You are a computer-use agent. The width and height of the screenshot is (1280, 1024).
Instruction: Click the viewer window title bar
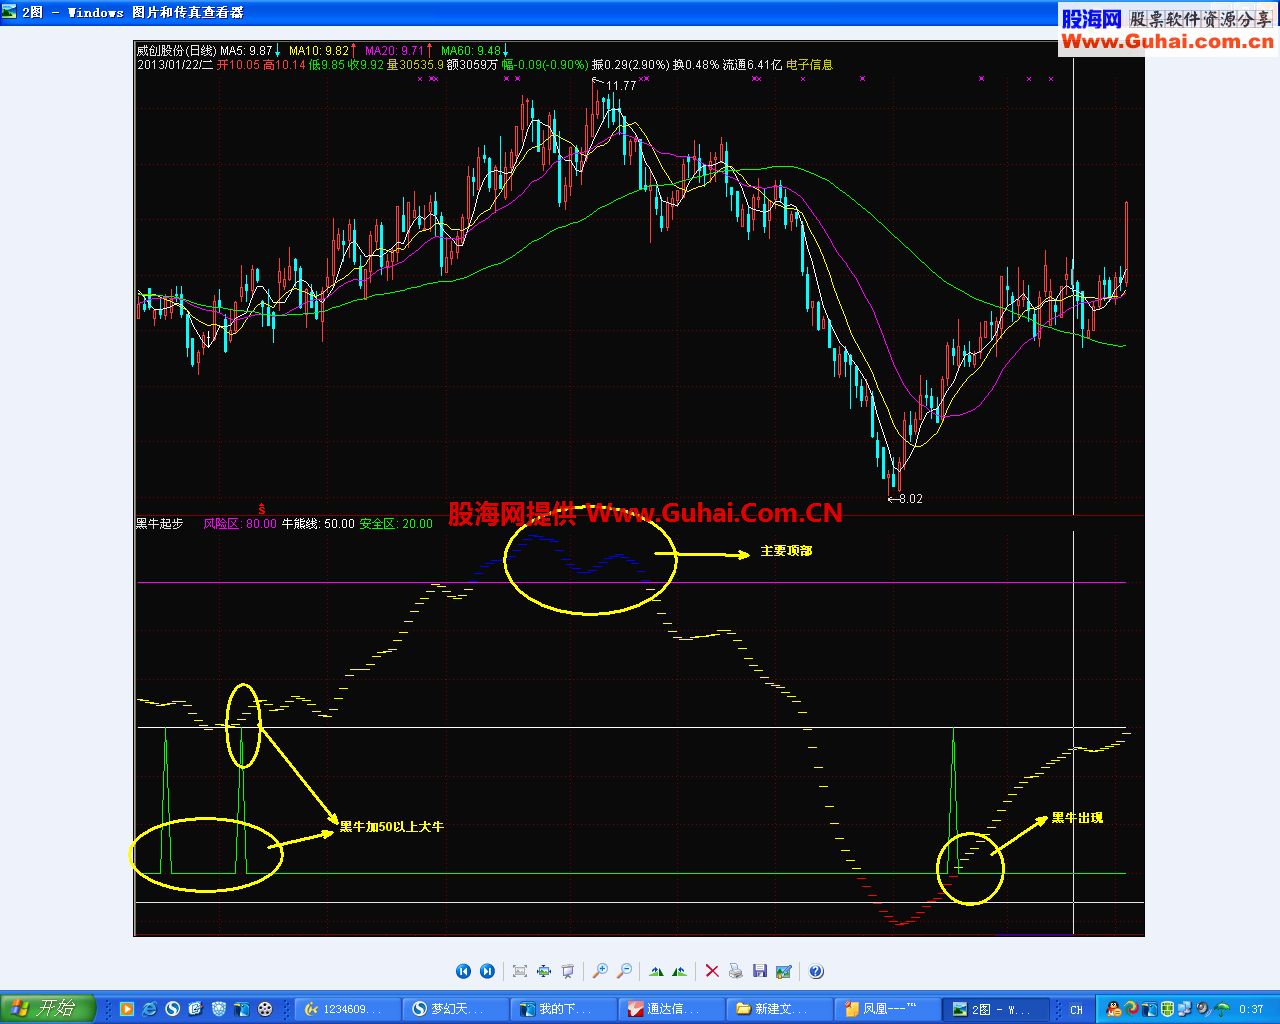(640, 12)
